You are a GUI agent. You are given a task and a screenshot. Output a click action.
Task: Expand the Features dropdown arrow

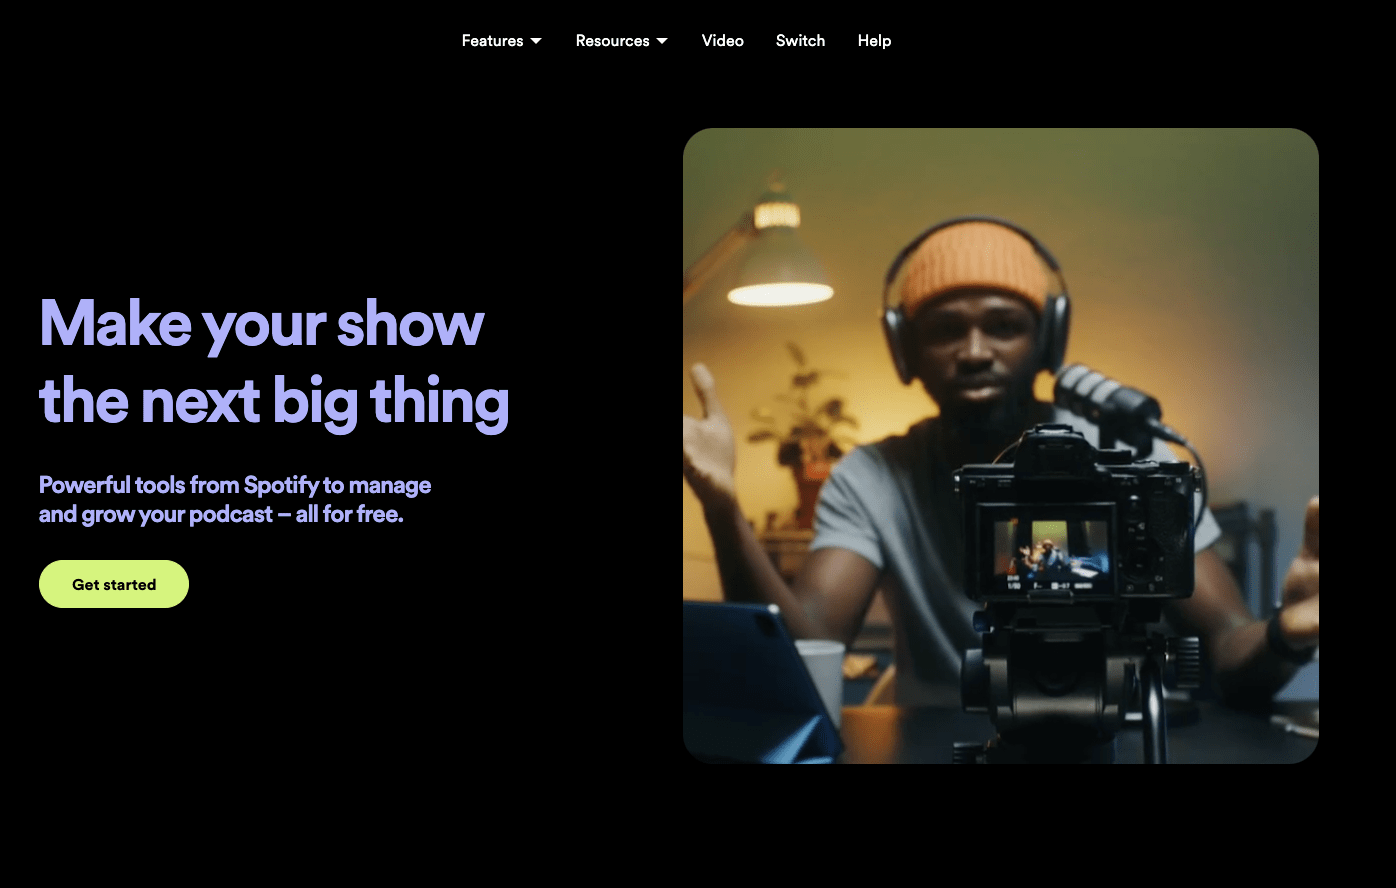coord(537,41)
